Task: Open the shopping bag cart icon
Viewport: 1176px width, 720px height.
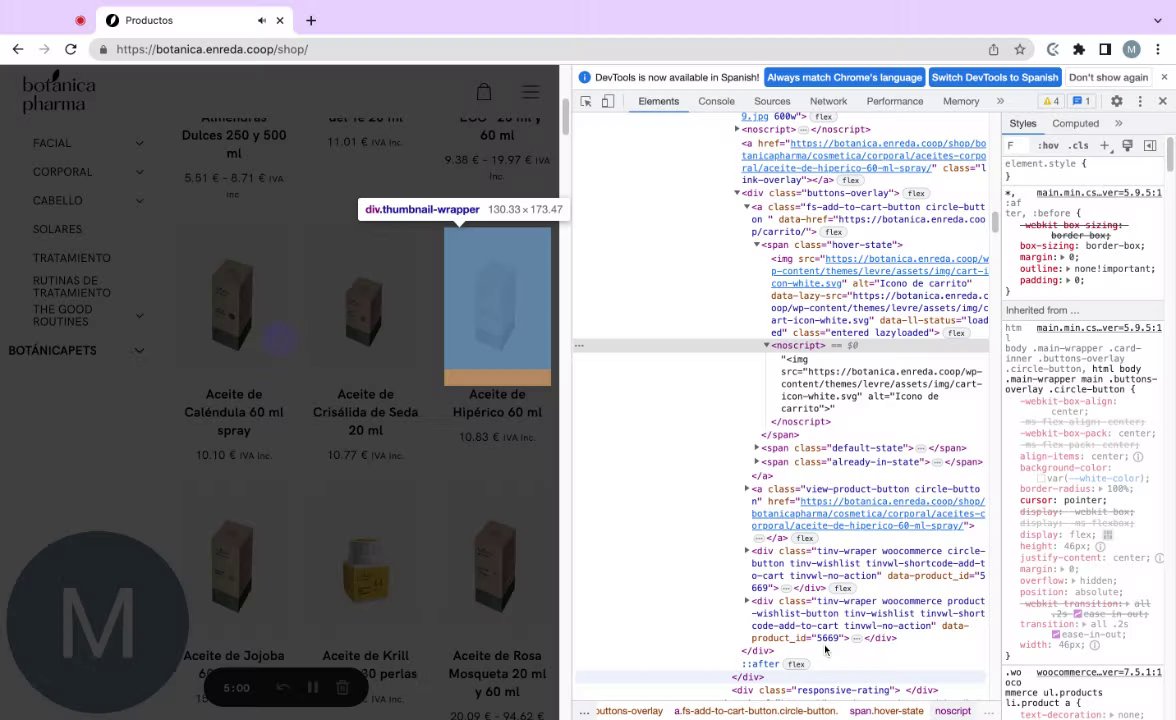Action: [x=484, y=92]
